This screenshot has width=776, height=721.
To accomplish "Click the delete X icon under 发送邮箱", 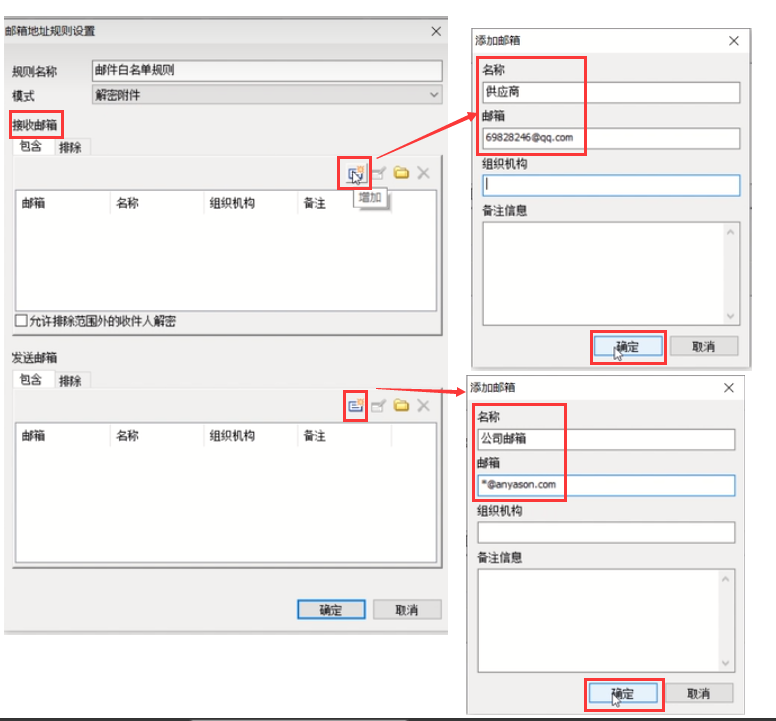I will tap(423, 405).
